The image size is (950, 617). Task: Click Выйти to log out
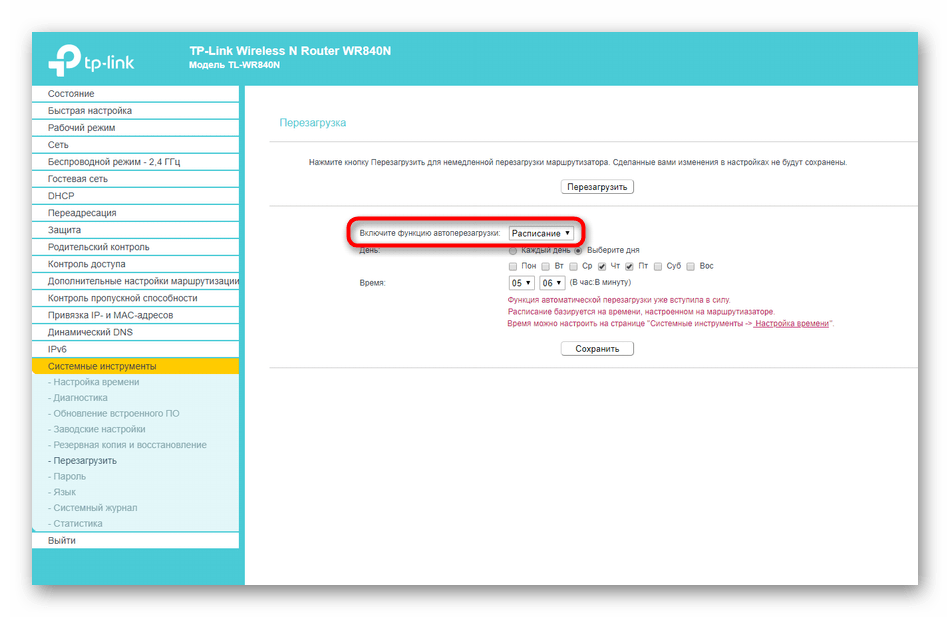point(136,540)
